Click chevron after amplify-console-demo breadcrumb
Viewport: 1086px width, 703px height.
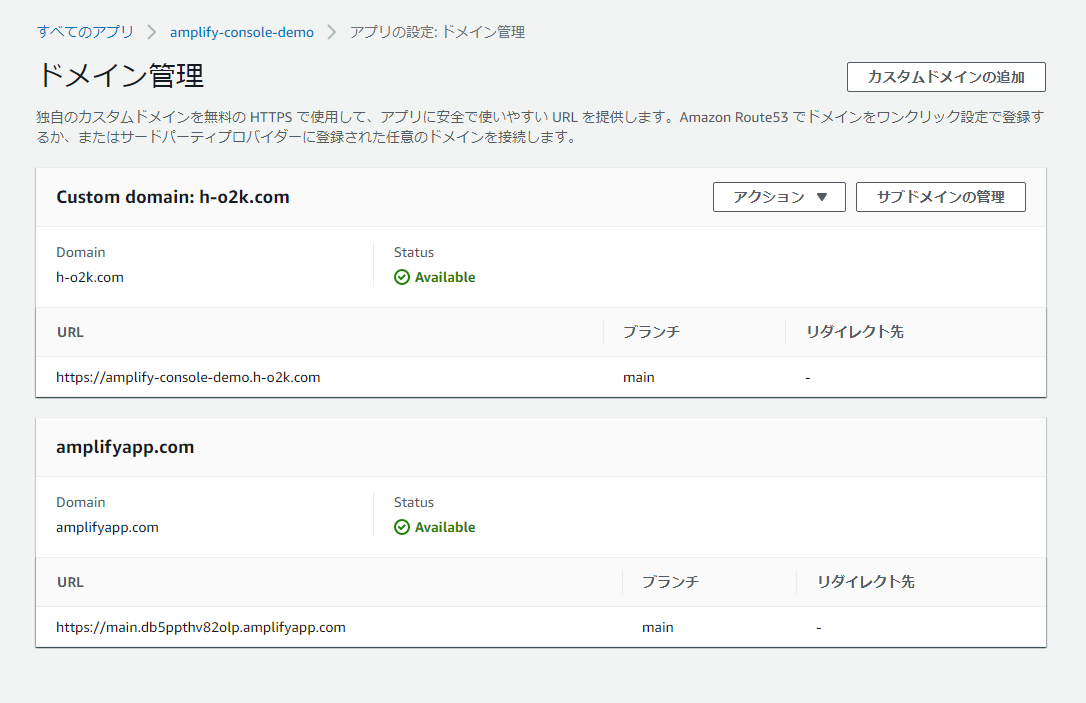[x=332, y=32]
